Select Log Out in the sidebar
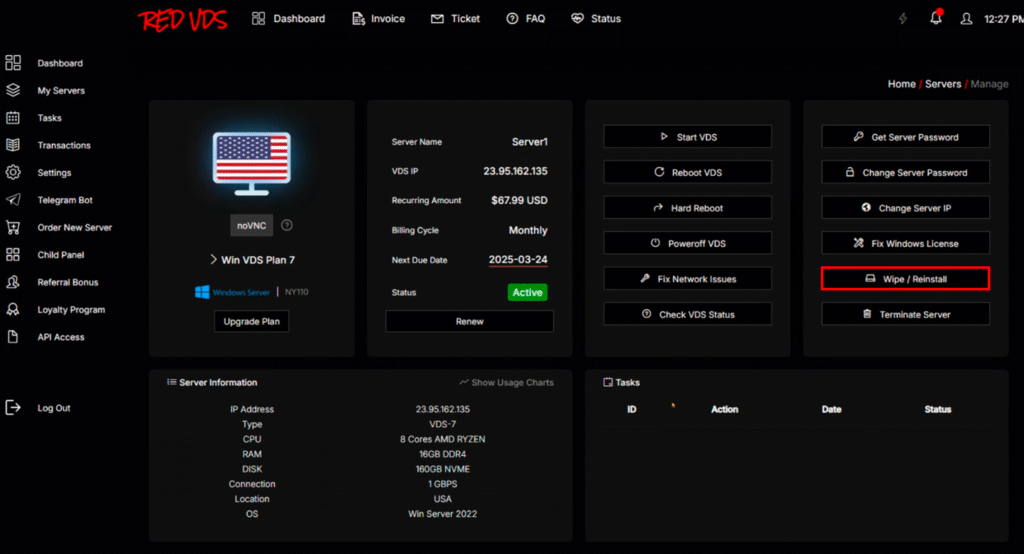The height and width of the screenshot is (554, 1024). pos(54,408)
